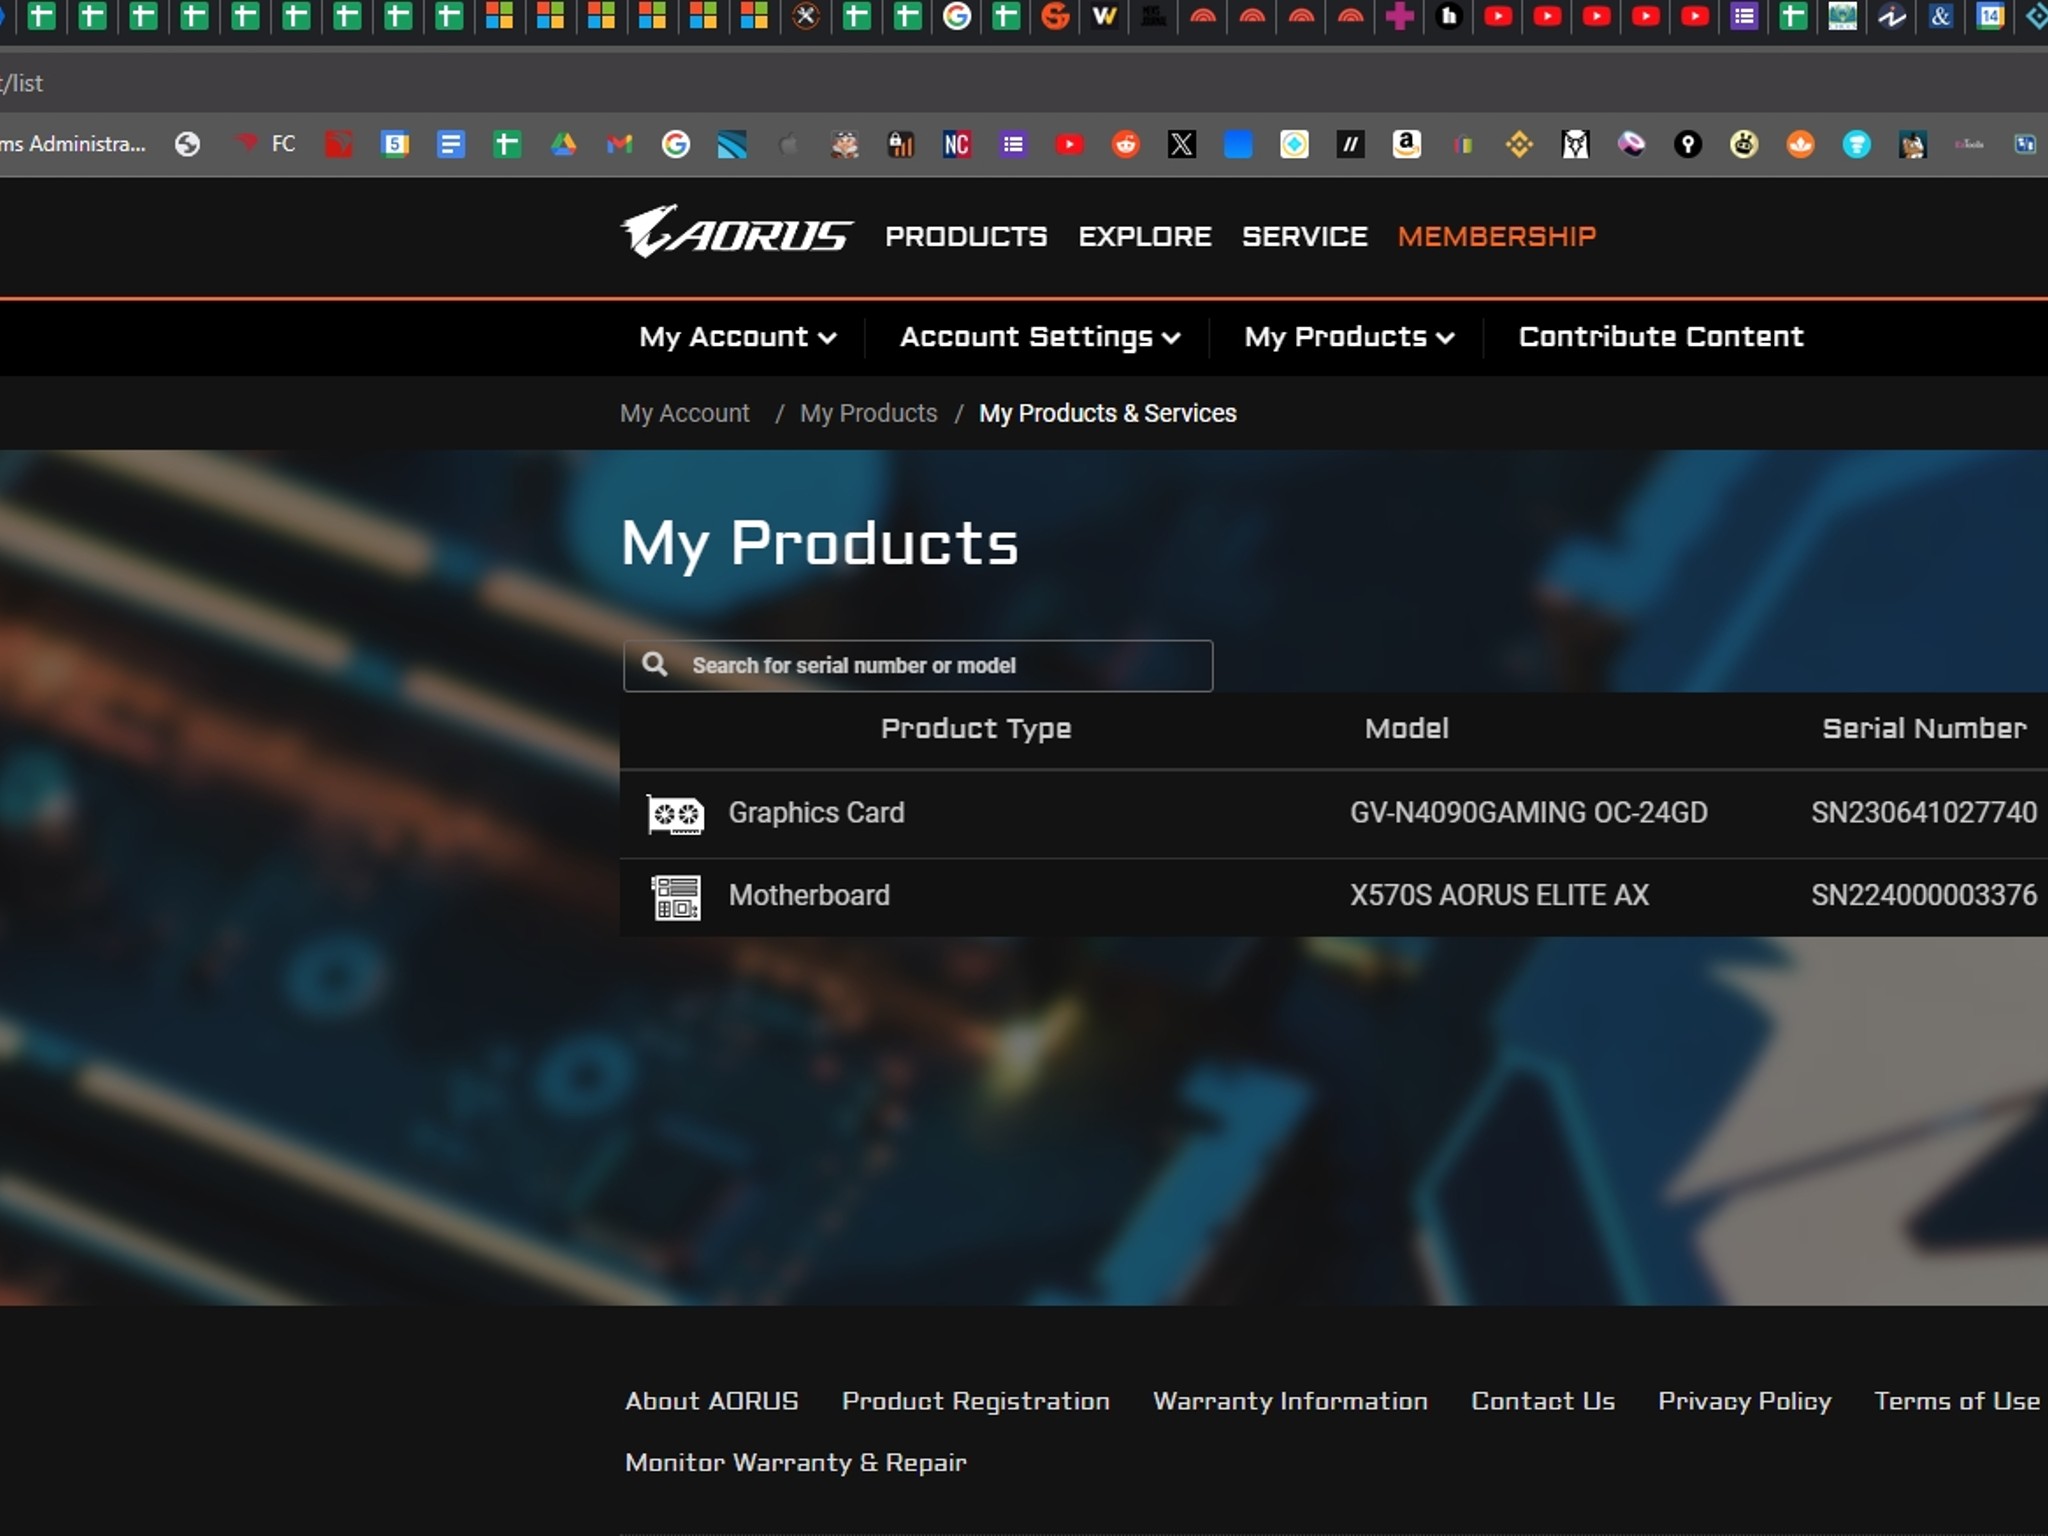The width and height of the screenshot is (2048, 1536).
Task: Switch to the W tab
Action: coord(1104,16)
